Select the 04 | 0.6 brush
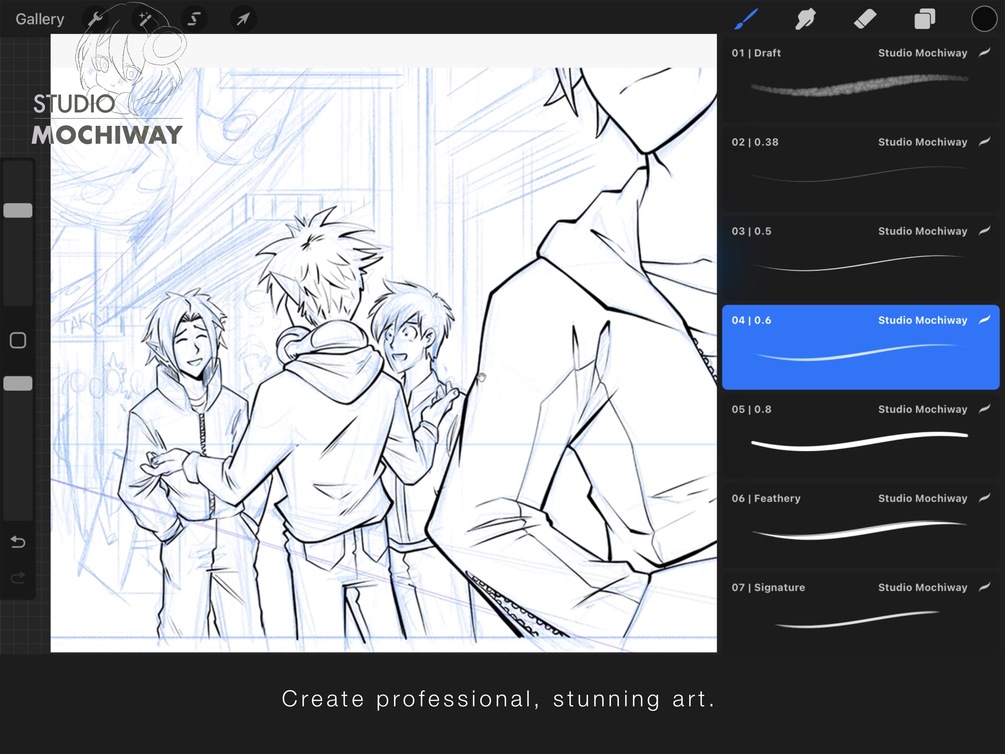 coord(860,347)
